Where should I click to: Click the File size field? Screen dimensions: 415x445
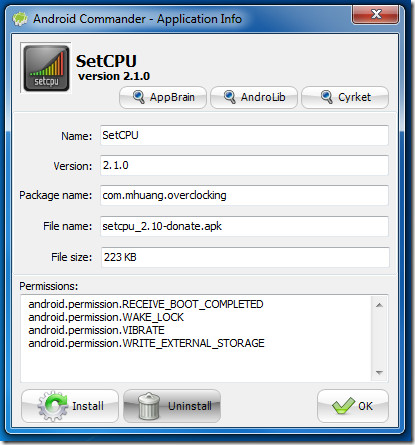[x=245, y=257]
